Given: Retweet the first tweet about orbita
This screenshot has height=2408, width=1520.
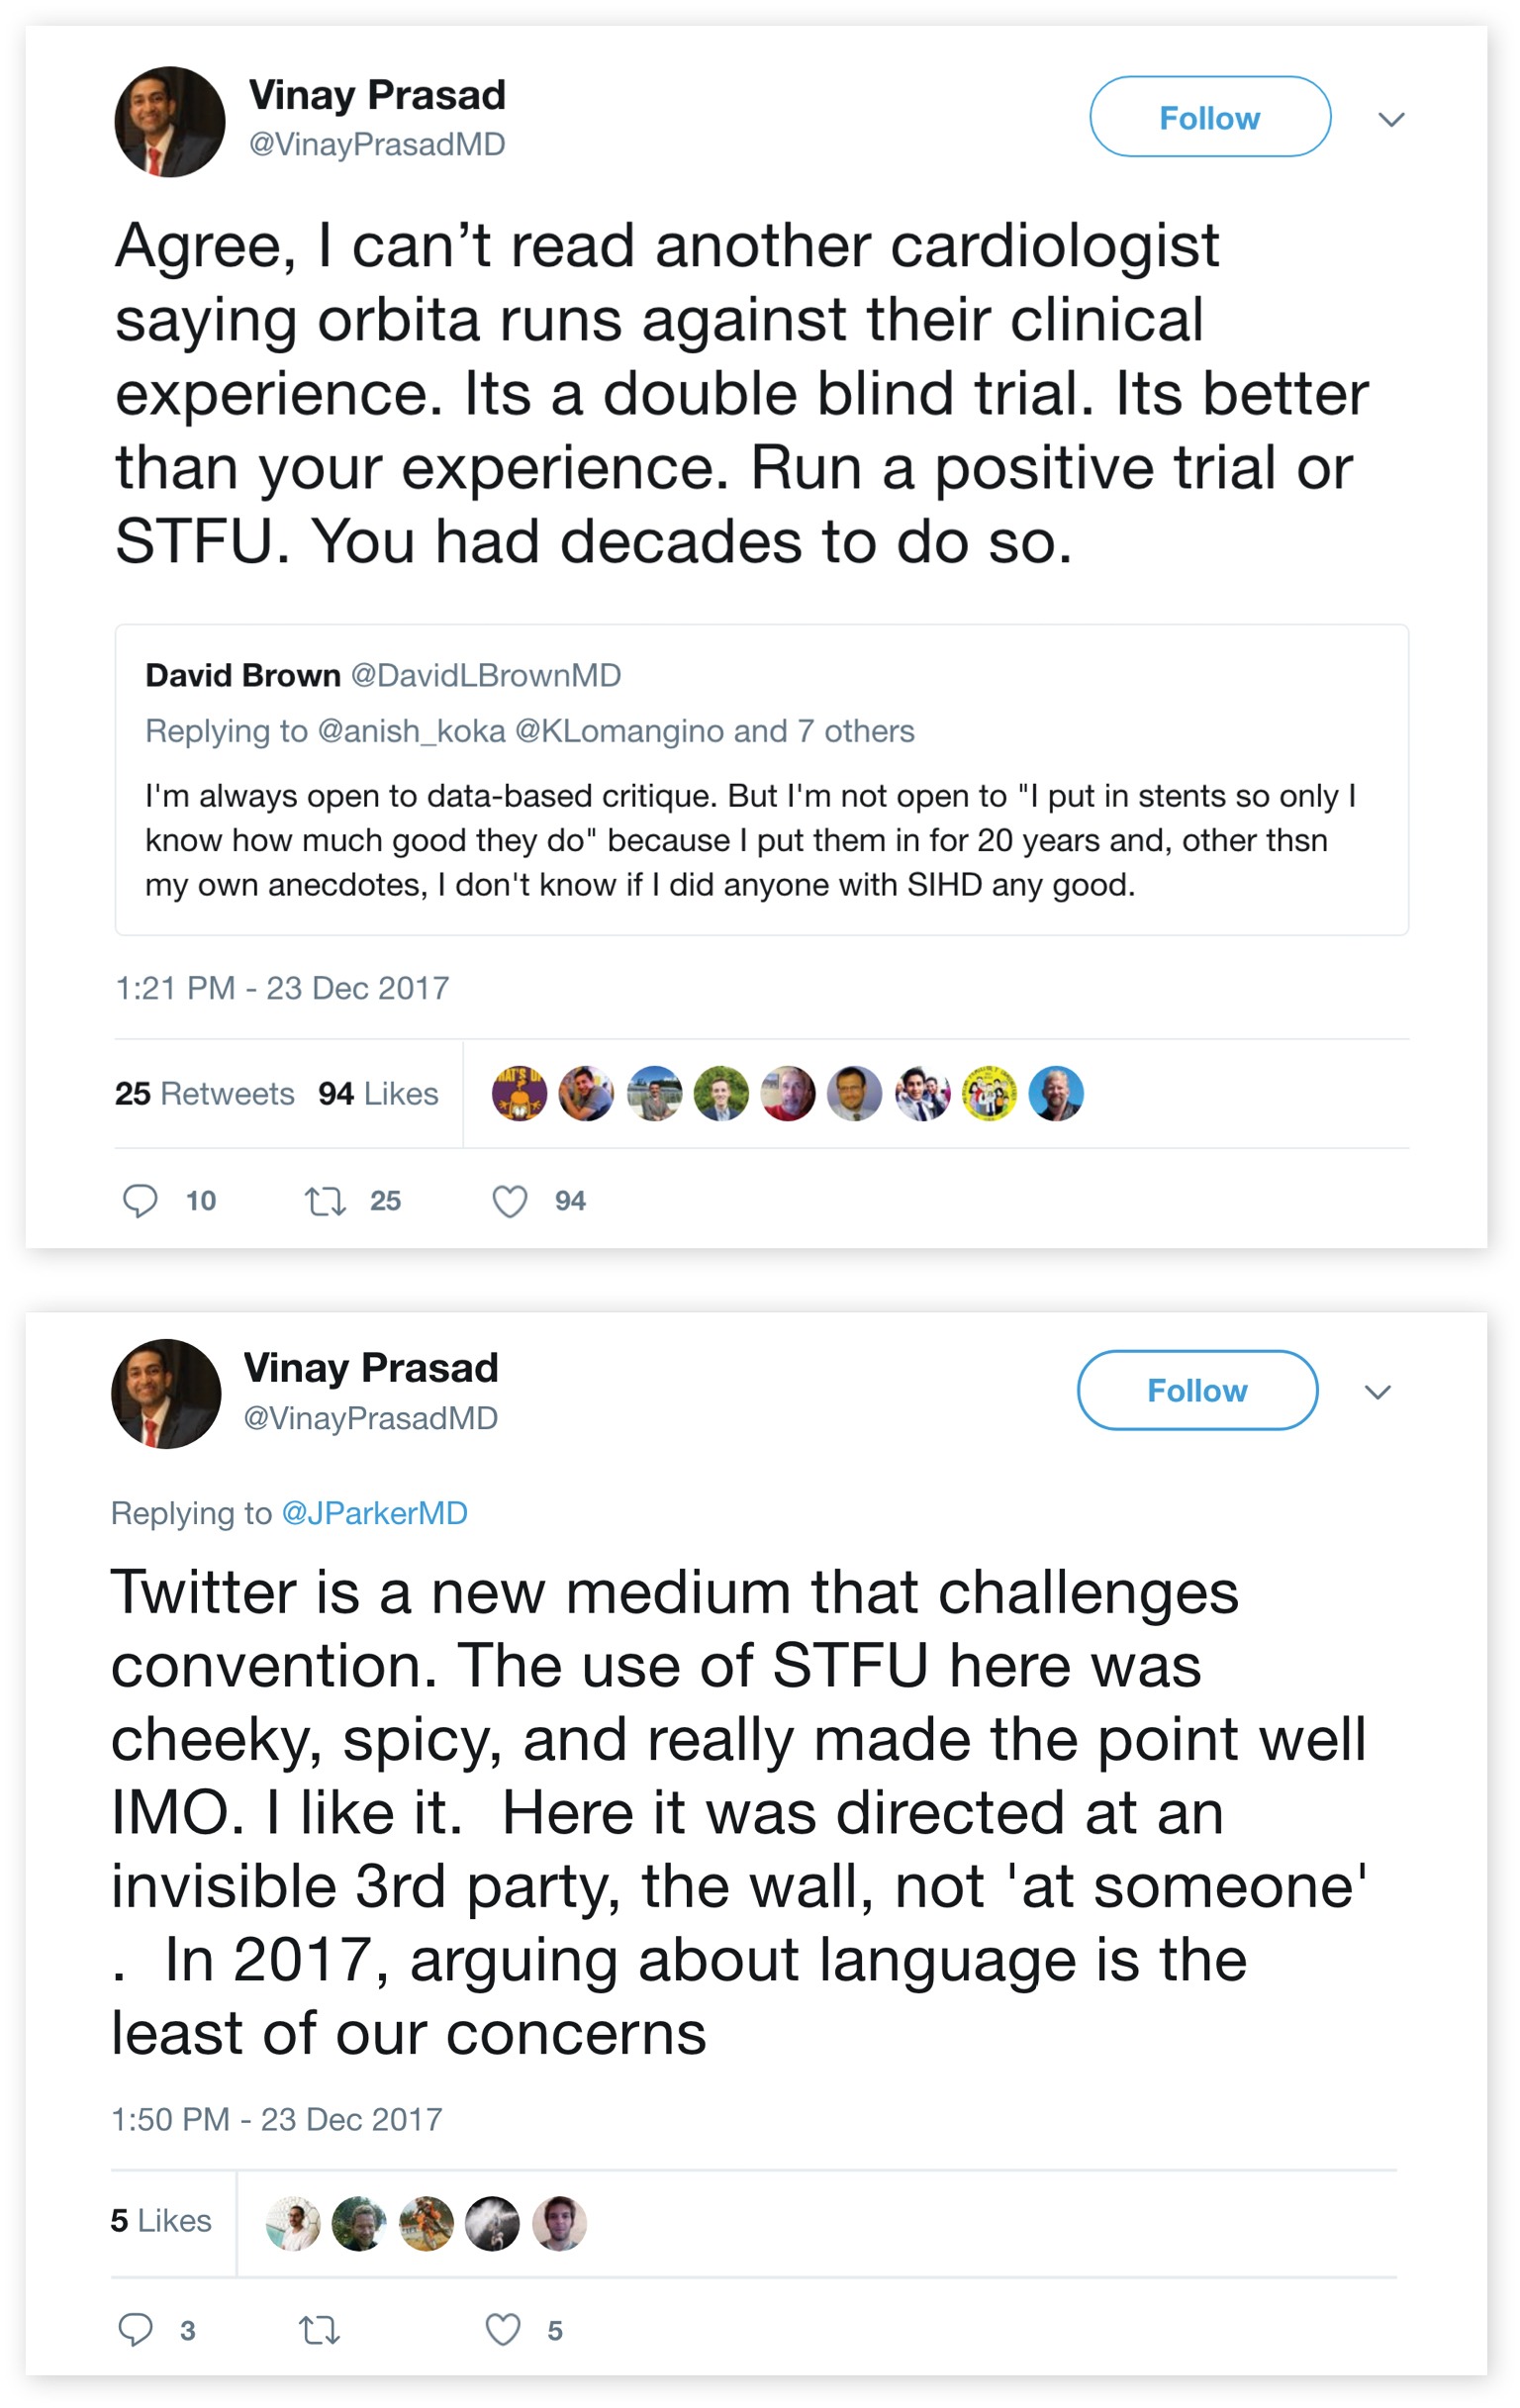Looking at the screenshot, I should 325,1200.
